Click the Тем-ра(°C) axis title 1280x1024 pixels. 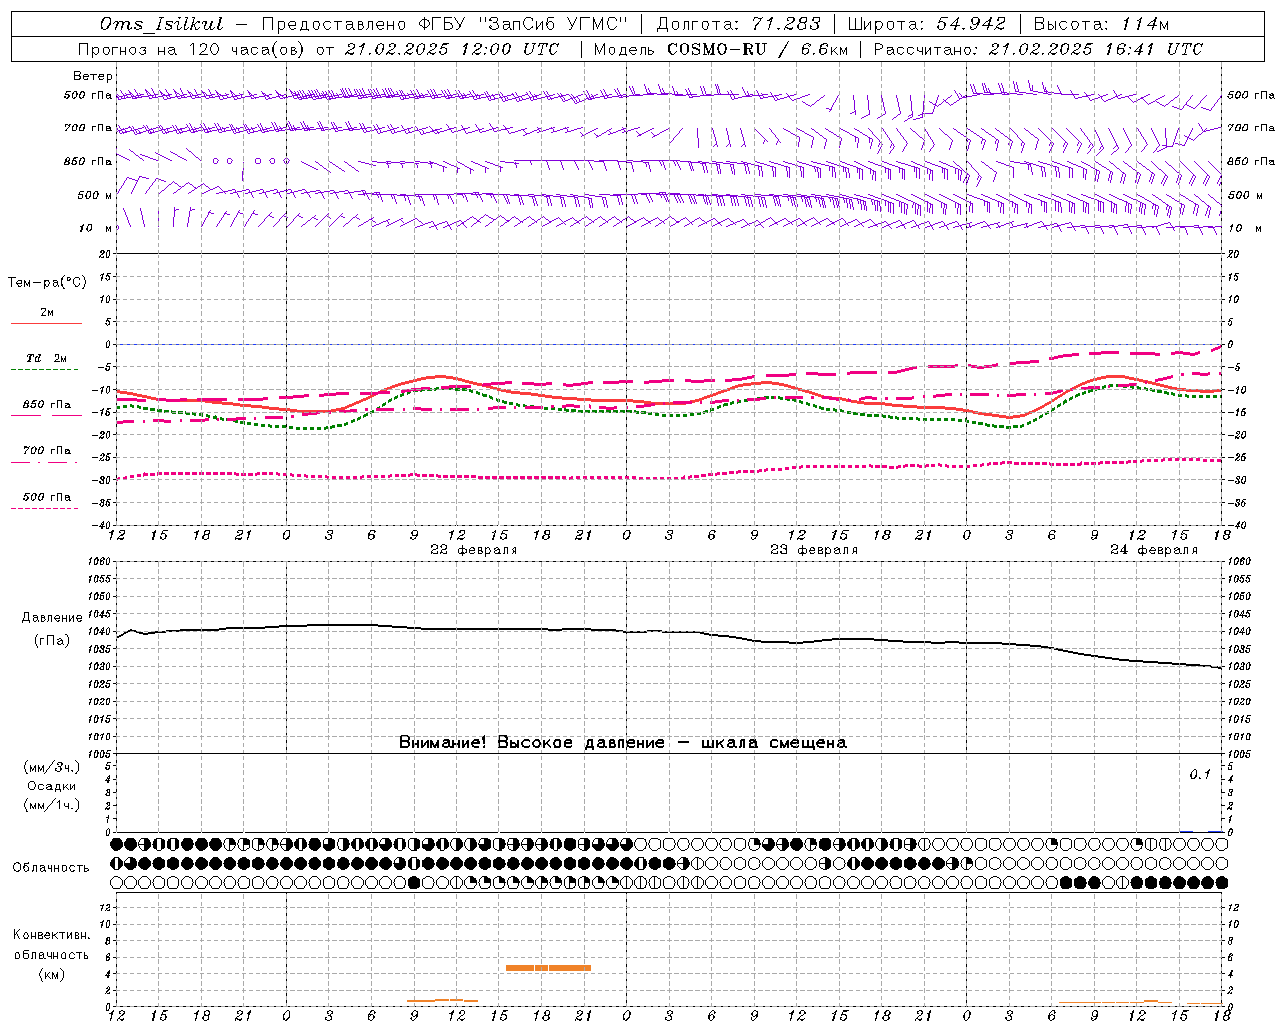click(47, 283)
